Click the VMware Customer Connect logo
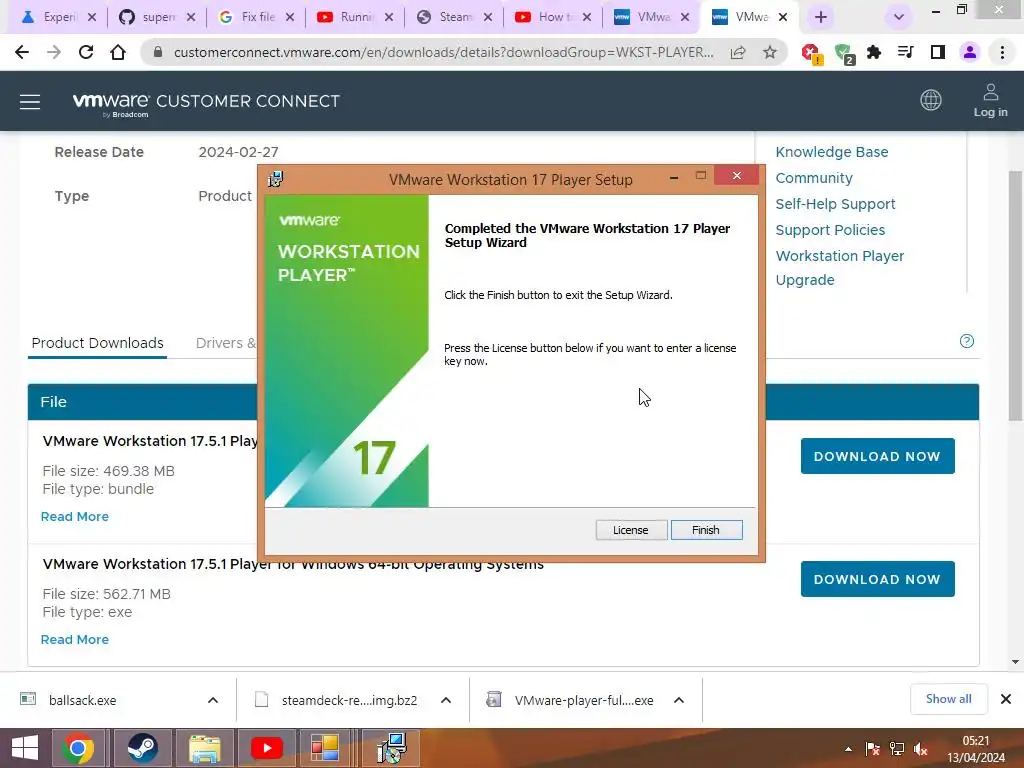The width and height of the screenshot is (1024, 768). (x=206, y=102)
